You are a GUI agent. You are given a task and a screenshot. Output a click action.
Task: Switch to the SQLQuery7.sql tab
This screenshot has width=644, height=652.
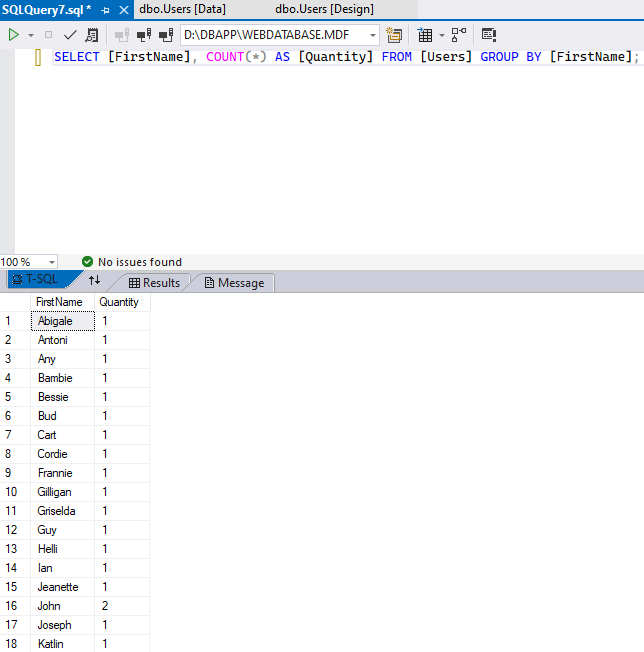pyautogui.click(x=47, y=10)
